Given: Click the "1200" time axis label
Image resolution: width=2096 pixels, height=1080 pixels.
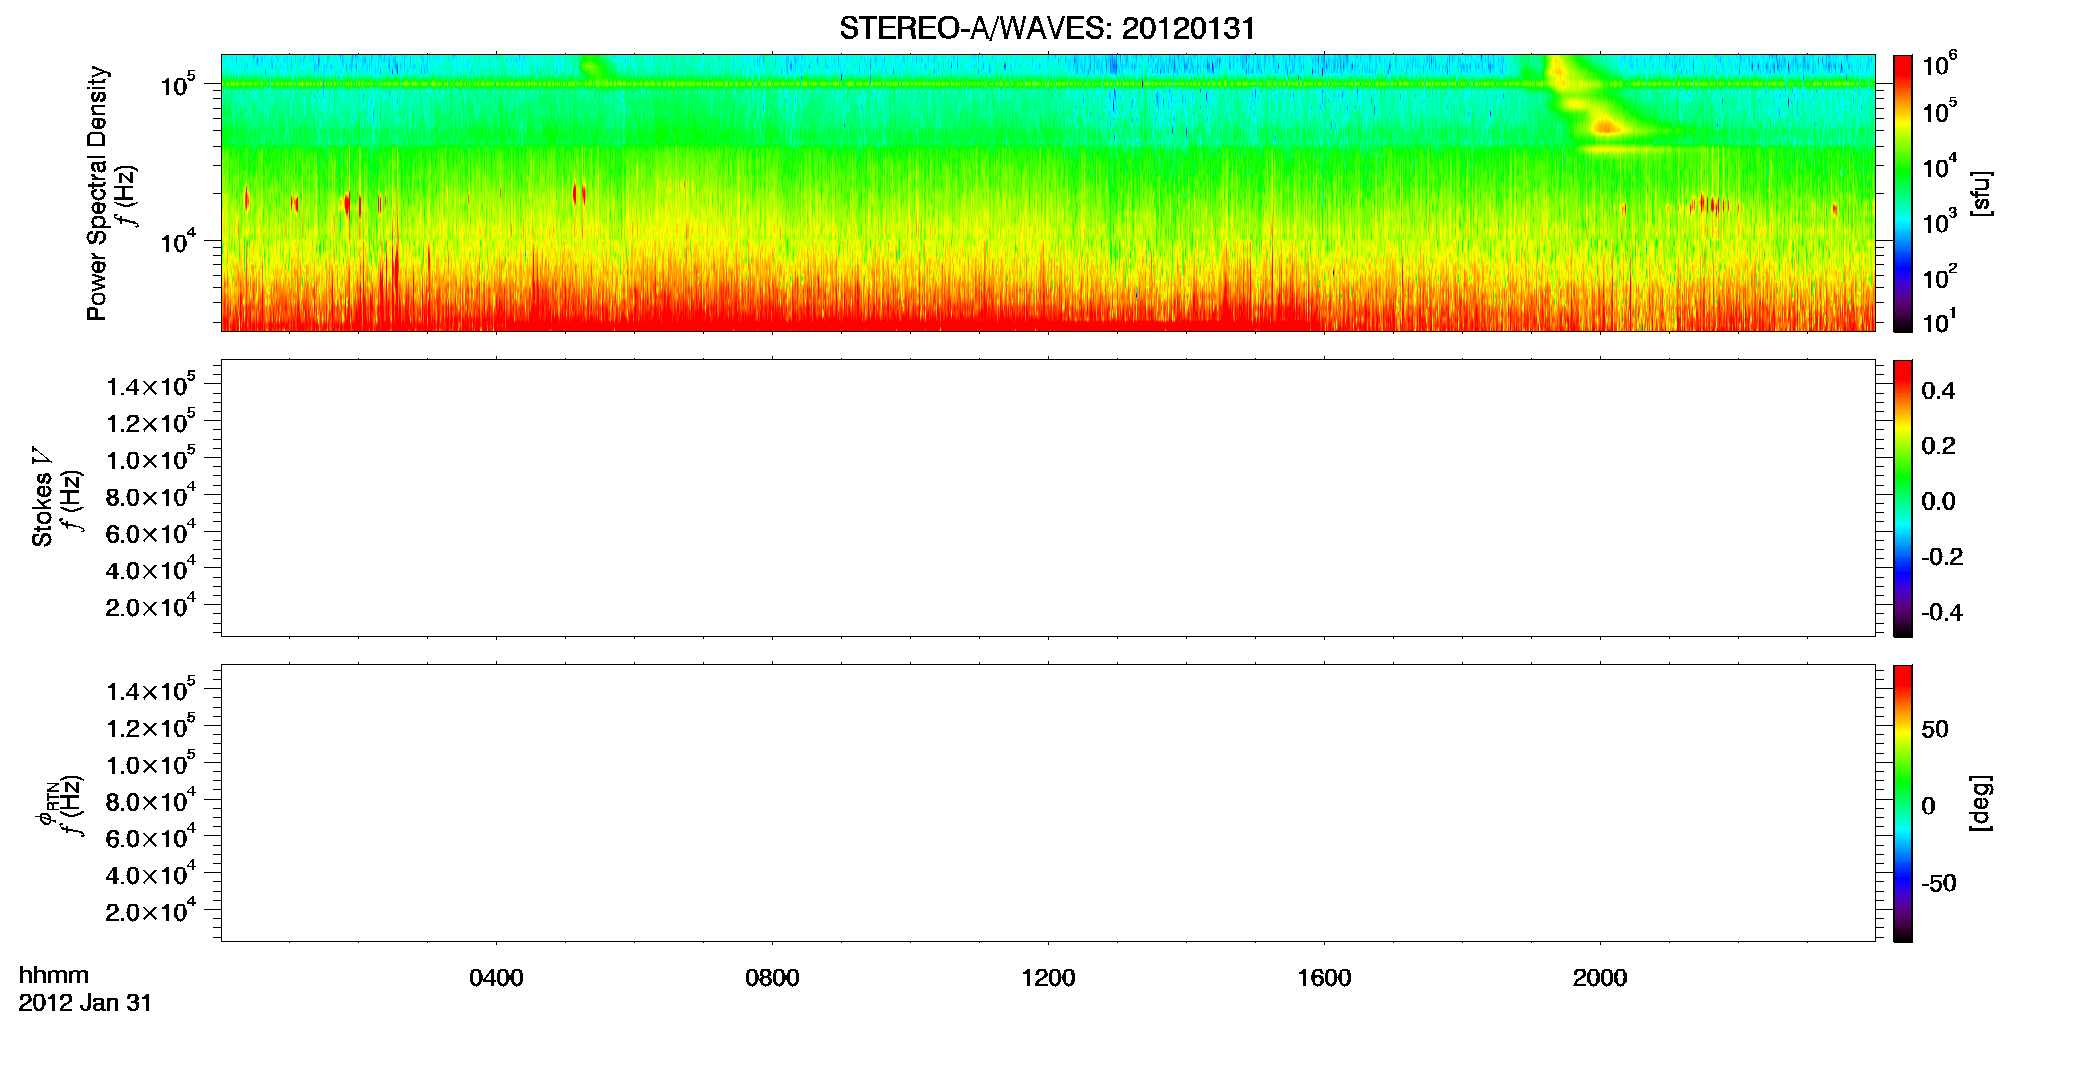Looking at the screenshot, I should pos(1048,978).
